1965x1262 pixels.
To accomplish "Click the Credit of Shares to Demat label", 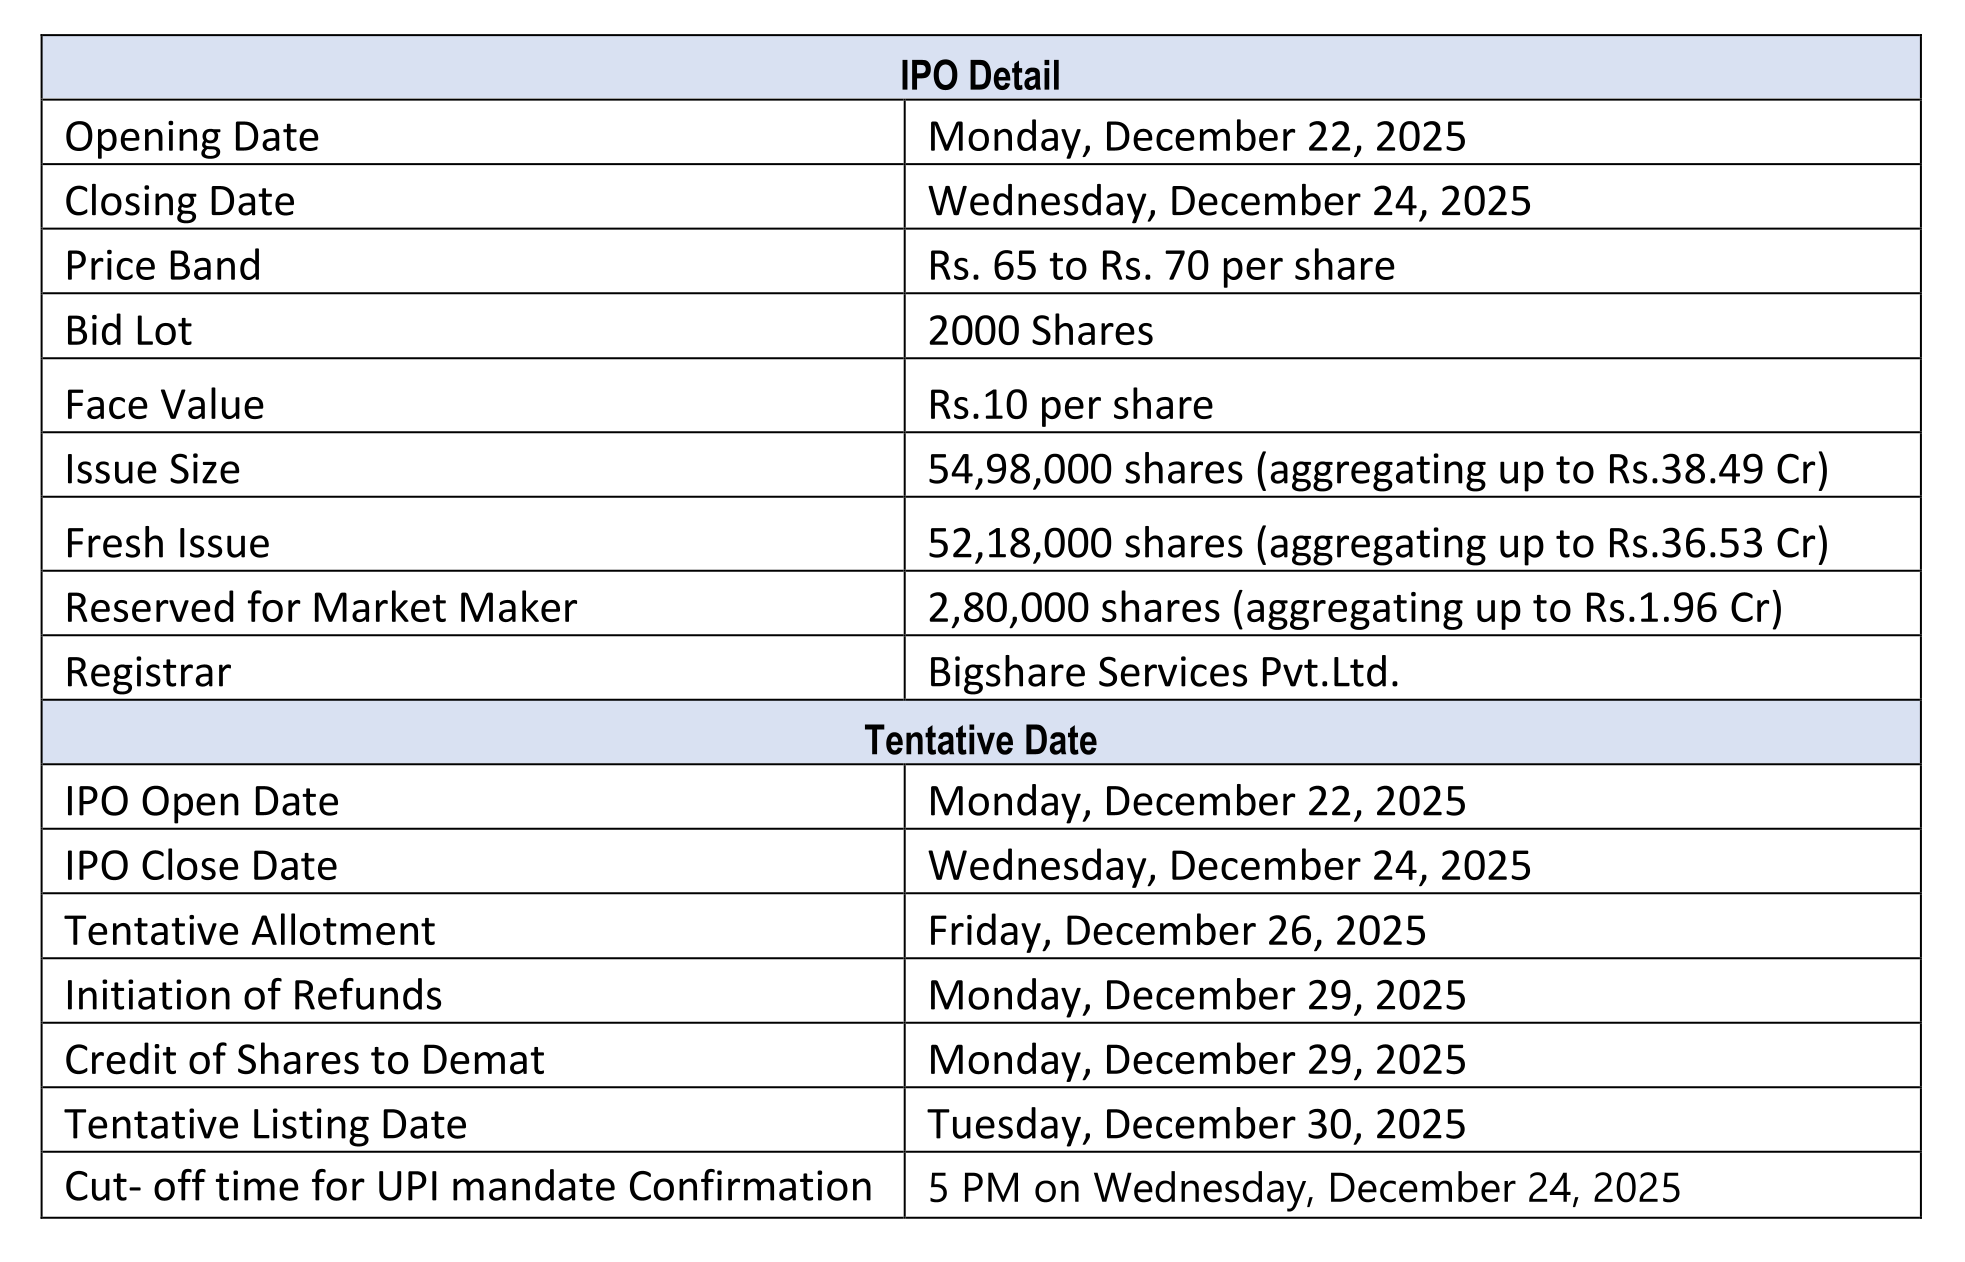I will (x=305, y=1060).
